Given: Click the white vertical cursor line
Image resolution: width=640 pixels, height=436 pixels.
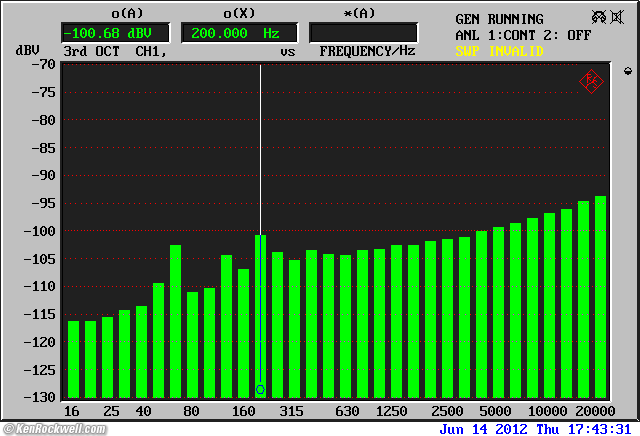Looking at the screenshot, I should click(260, 150).
